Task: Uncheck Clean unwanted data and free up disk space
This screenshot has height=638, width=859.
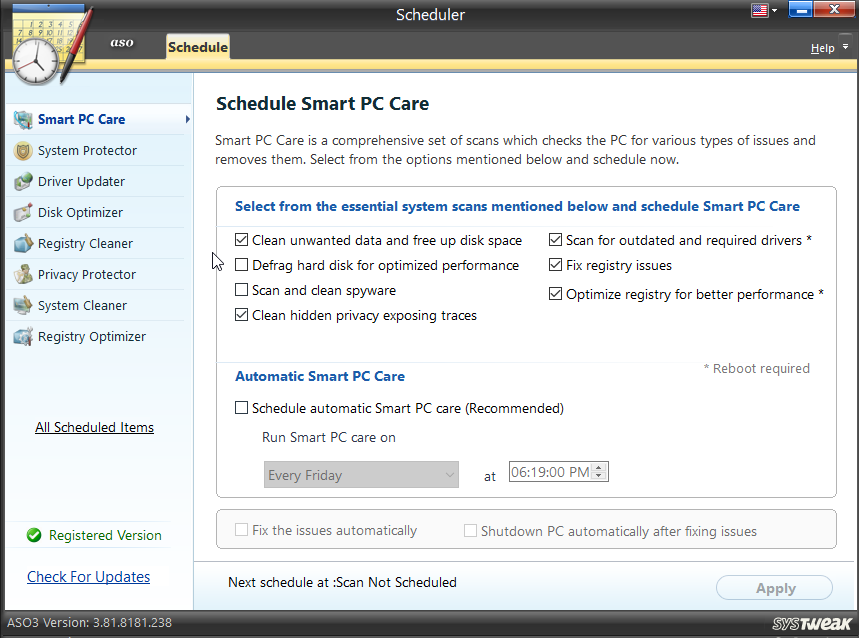Action: click(240, 240)
